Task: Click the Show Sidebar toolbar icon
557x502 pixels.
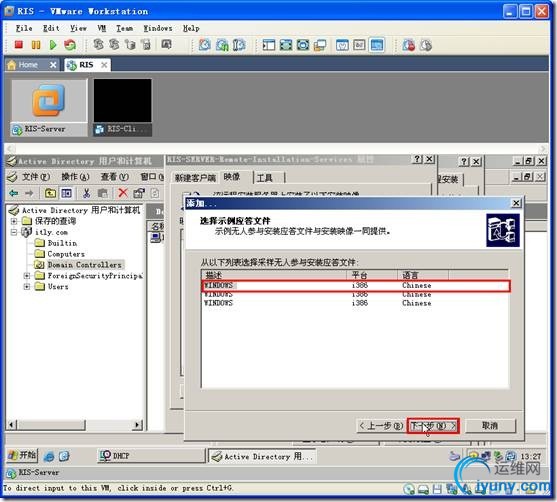Action: pyautogui.click(x=269, y=45)
